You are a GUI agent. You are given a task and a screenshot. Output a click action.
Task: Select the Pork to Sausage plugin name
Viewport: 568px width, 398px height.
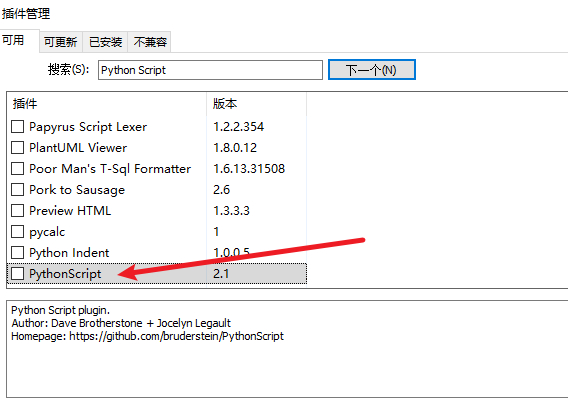(x=77, y=190)
